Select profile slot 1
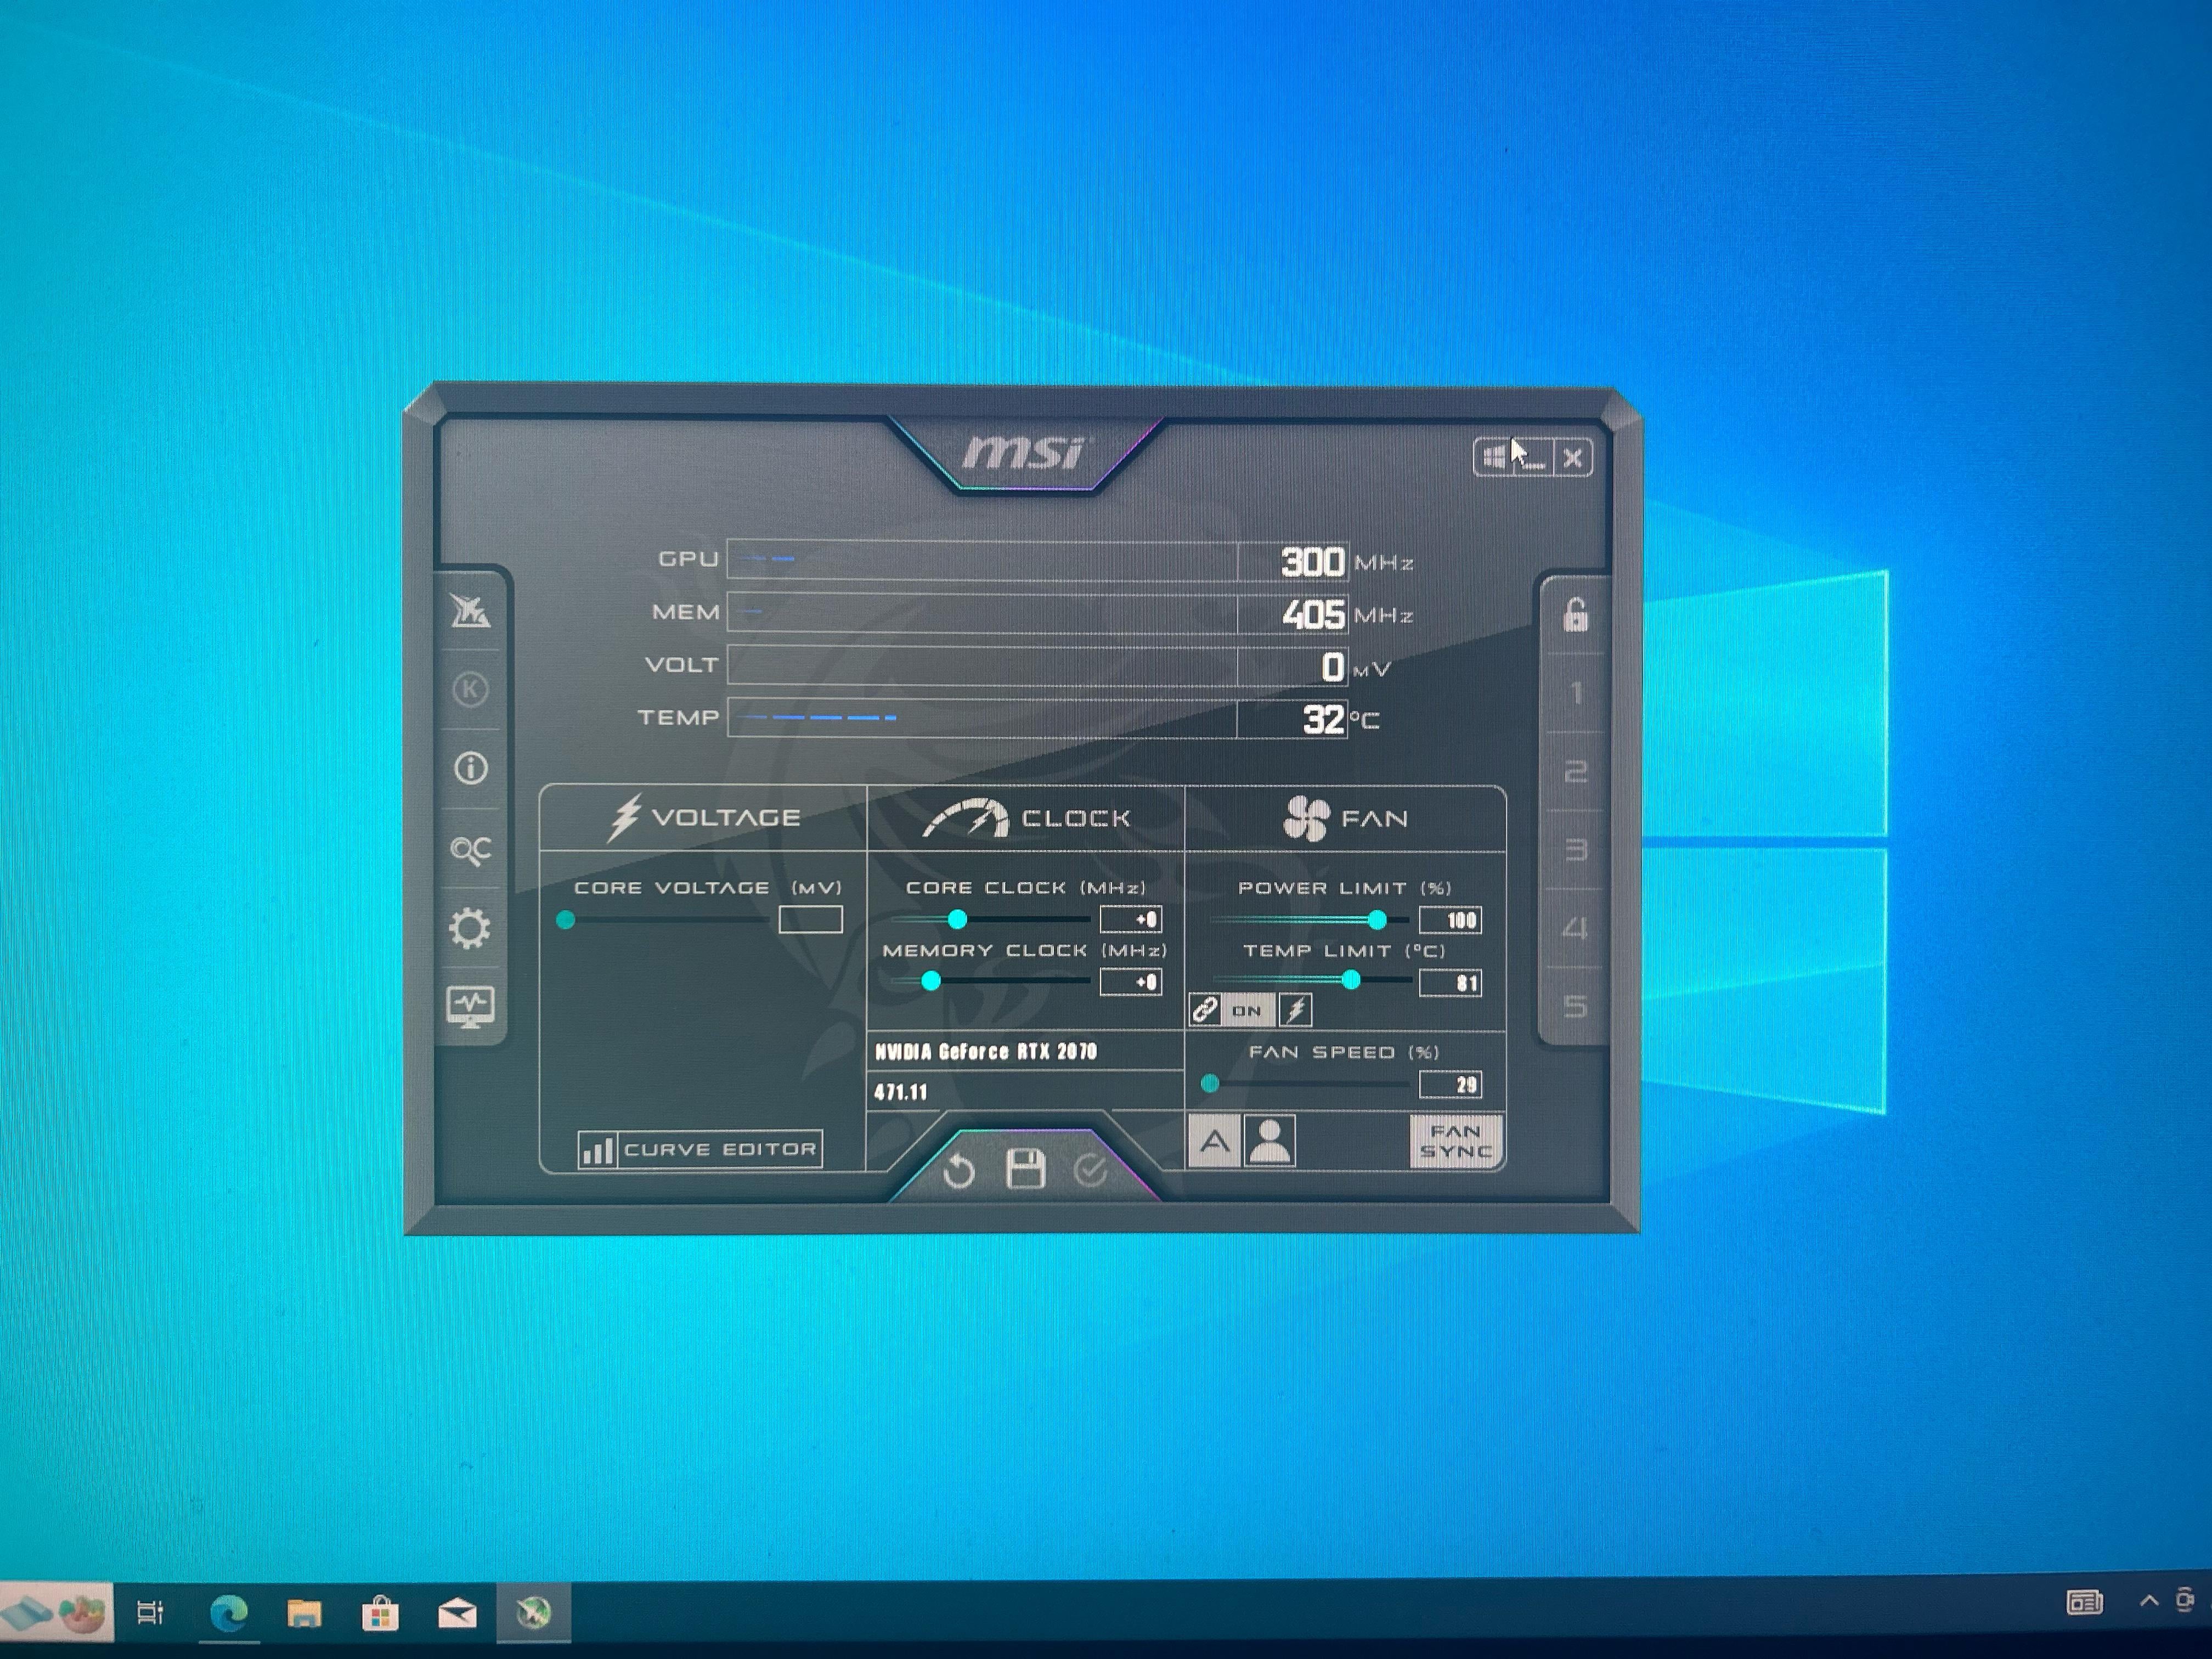 click(x=1576, y=693)
